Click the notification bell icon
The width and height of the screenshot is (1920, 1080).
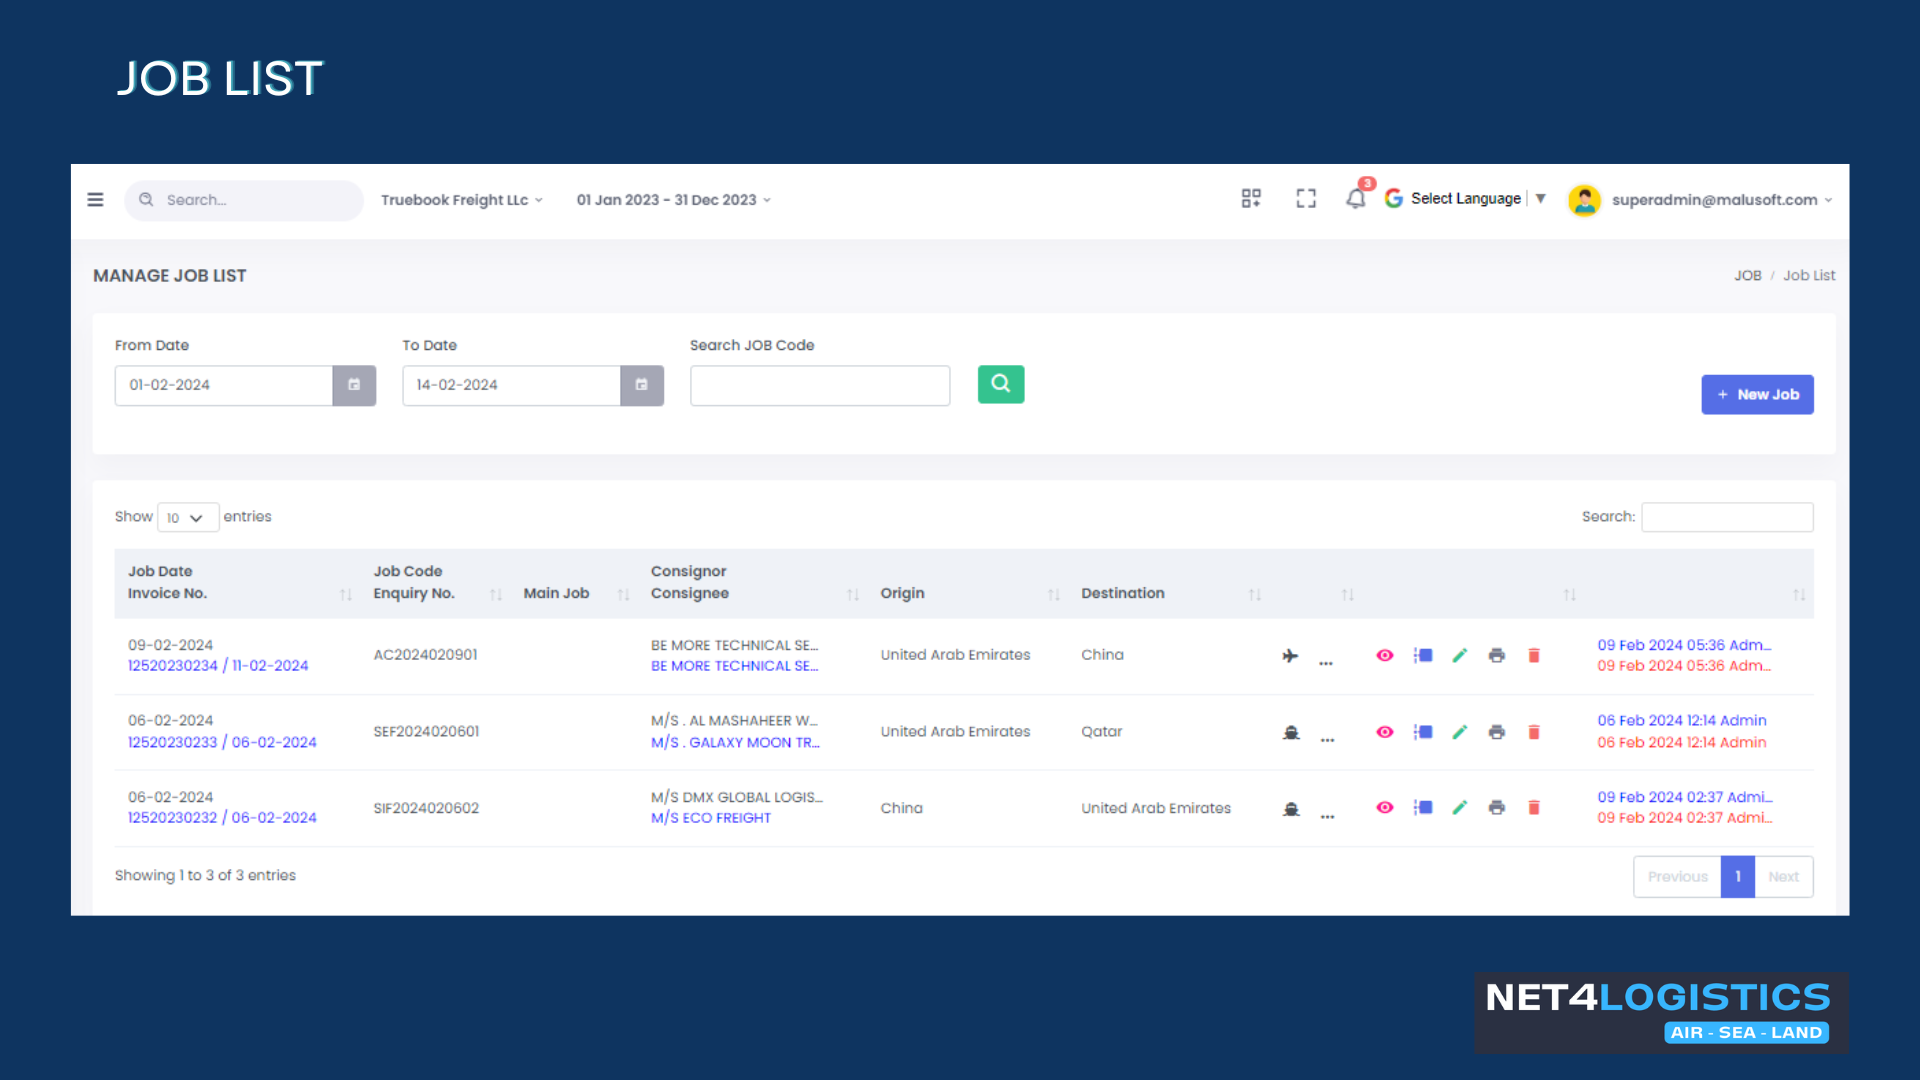click(x=1355, y=199)
